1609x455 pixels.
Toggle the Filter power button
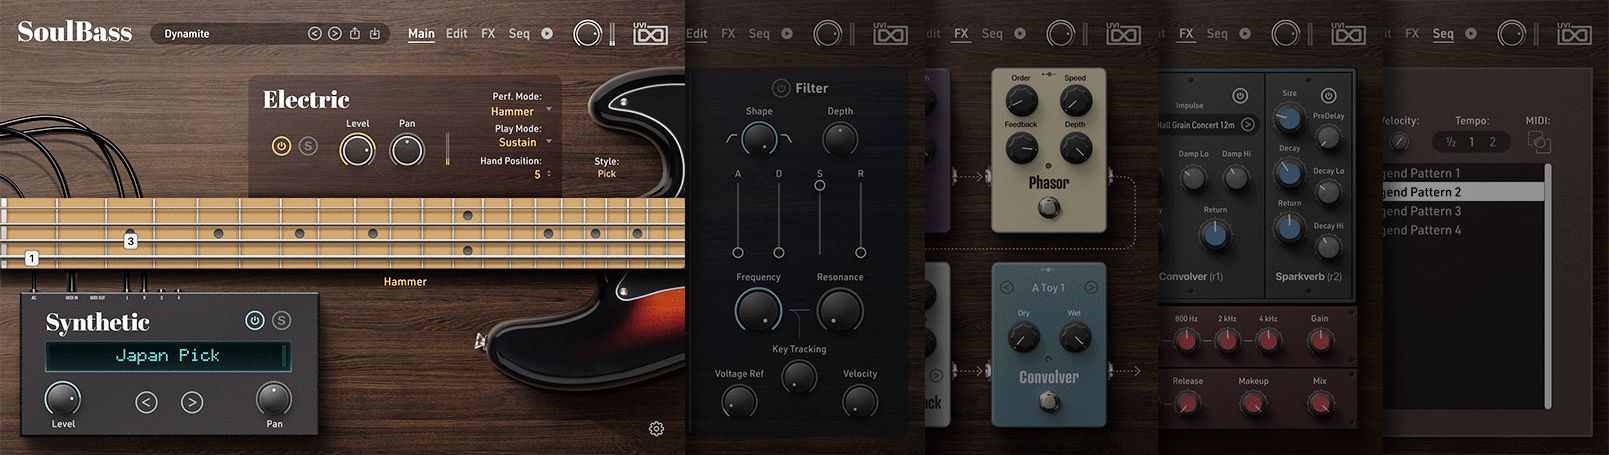click(781, 88)
